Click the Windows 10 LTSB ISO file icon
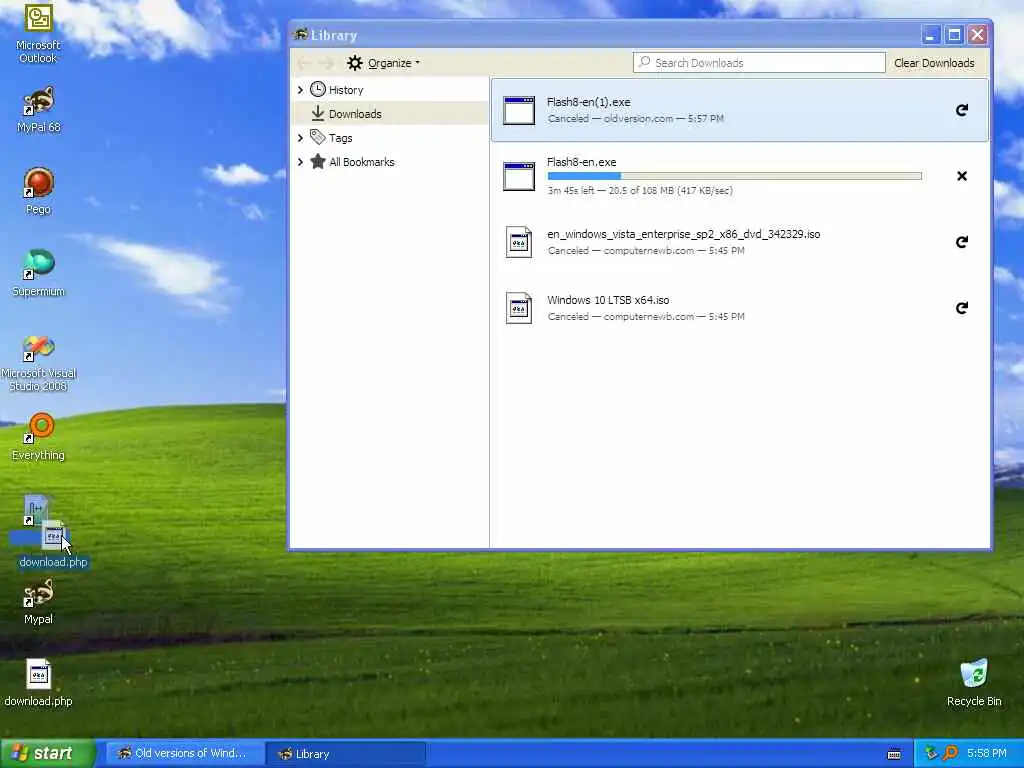Image resolution: width=1024 pixels, height=768 pixels. [x=519, y=308]
